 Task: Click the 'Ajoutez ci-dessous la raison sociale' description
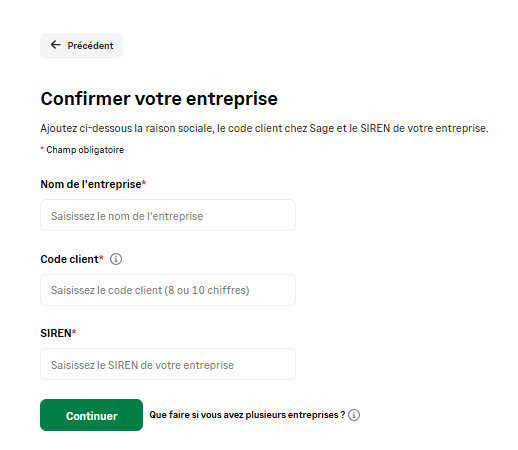[264, 128]
